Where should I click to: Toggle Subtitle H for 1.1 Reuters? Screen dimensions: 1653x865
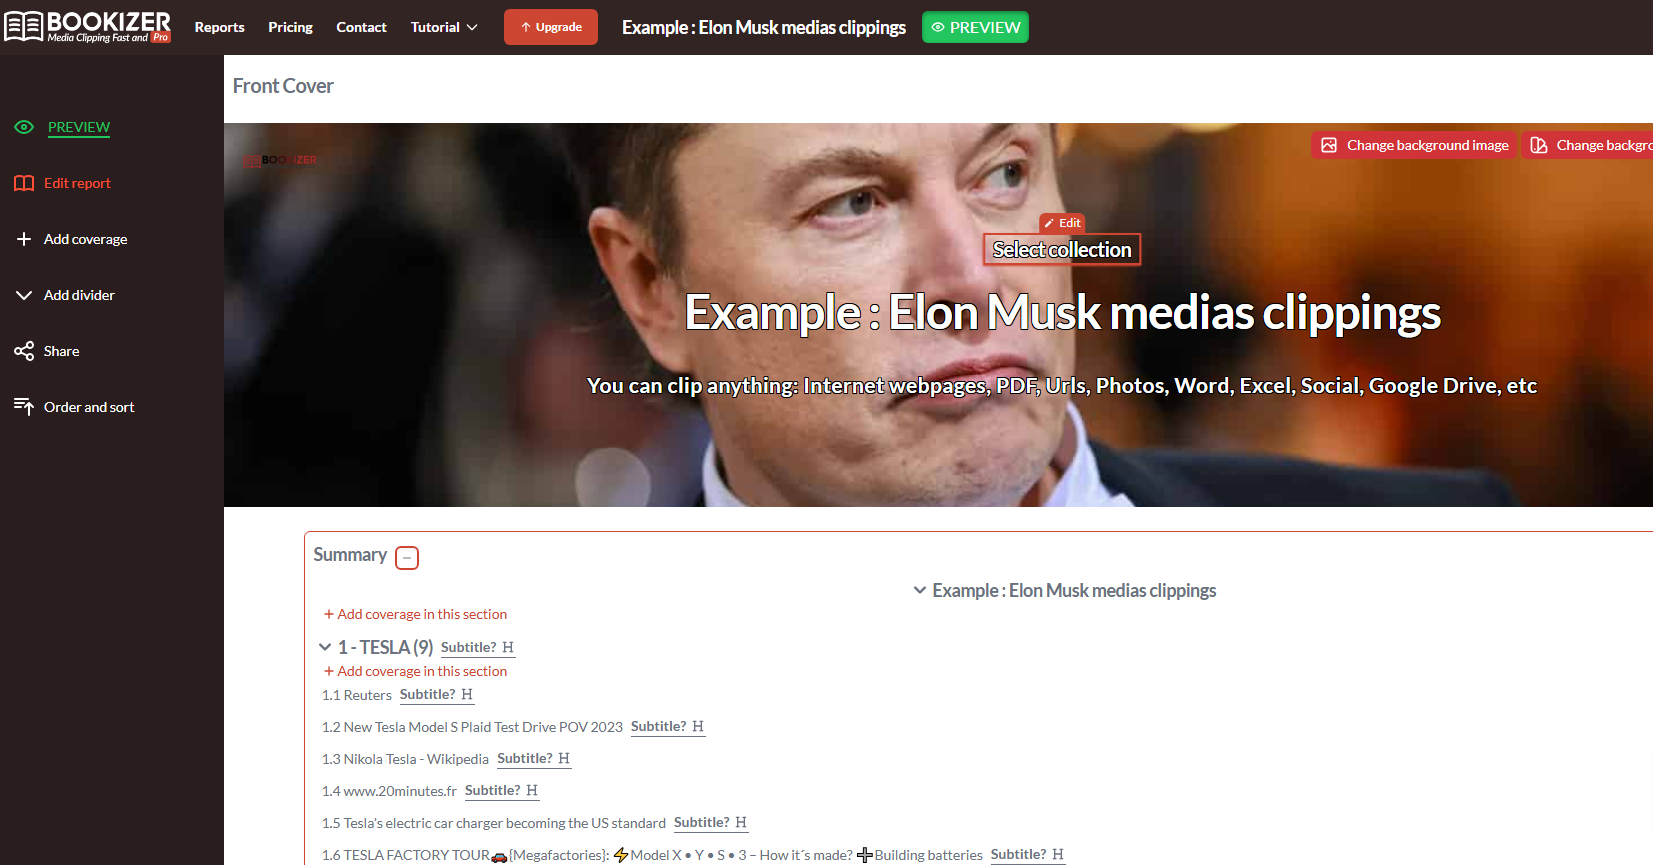[437, 695]
